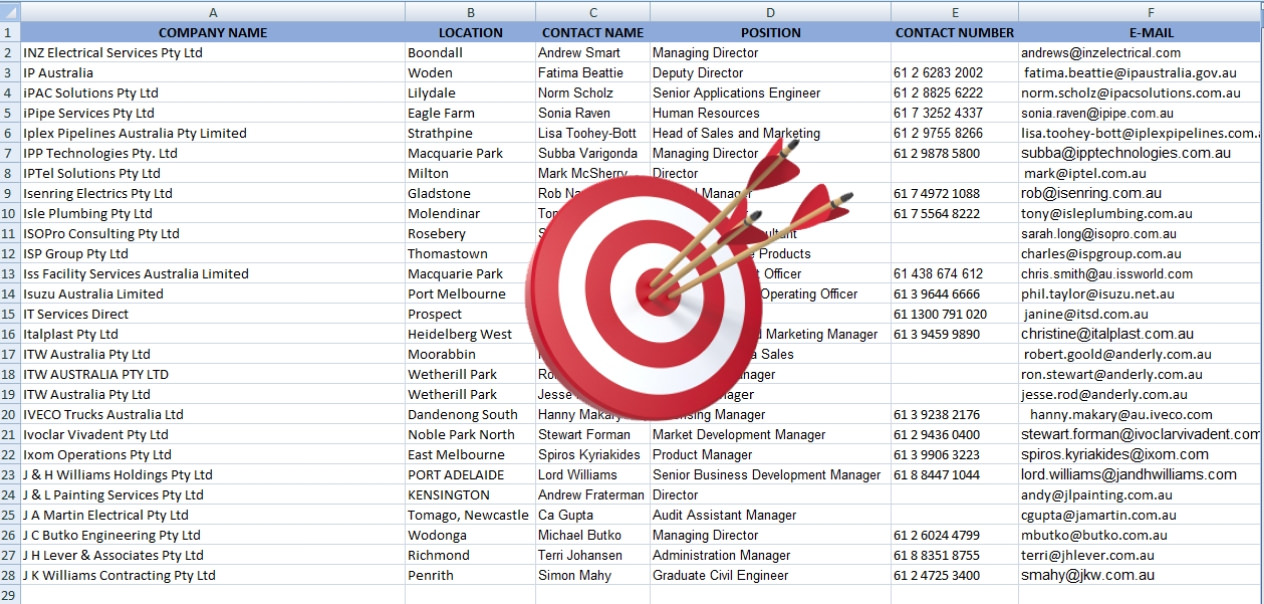Select cell IT Services Direct
1264x604 pixels.
213,314
